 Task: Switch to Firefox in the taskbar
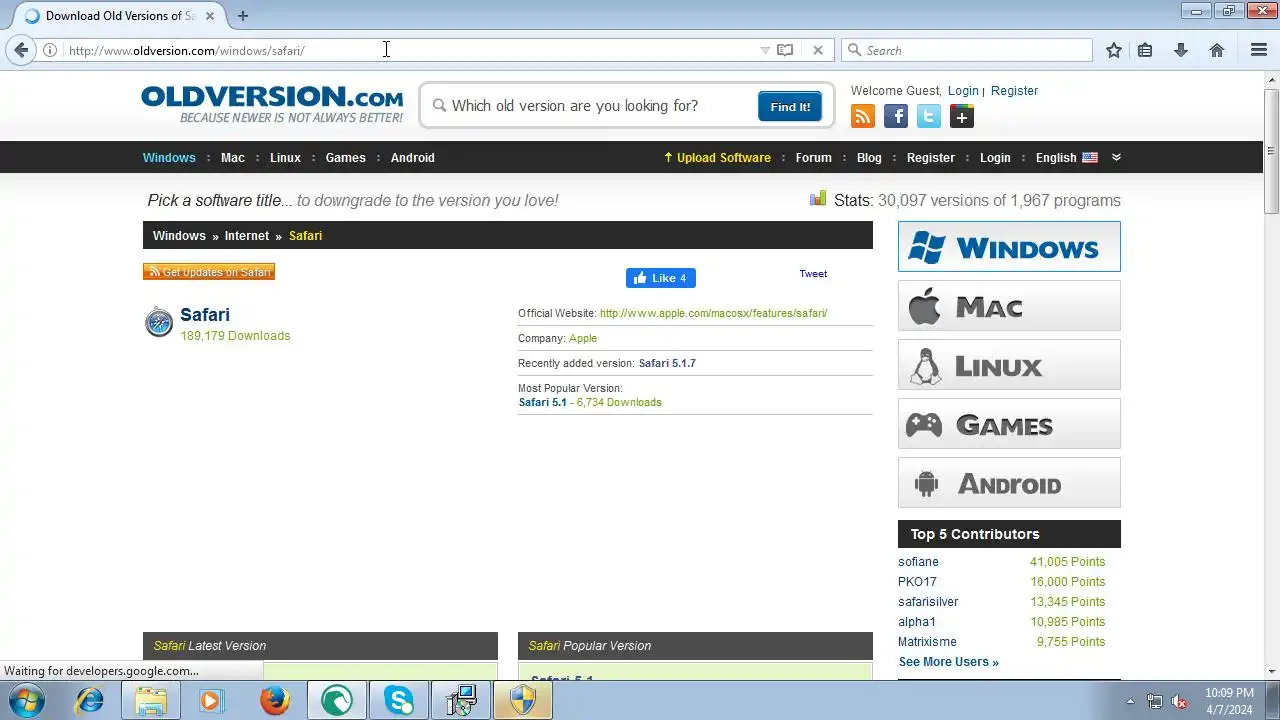click(275, 700)
